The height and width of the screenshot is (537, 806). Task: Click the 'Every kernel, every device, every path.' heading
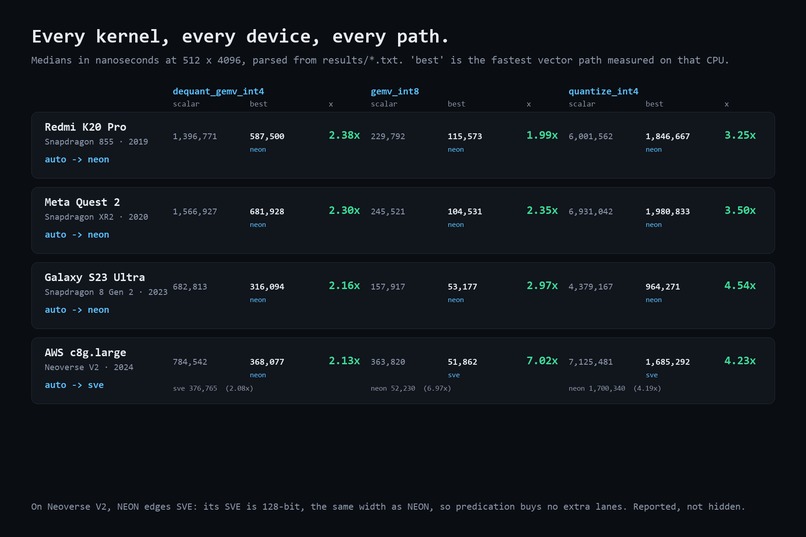[x=240, y=36]
